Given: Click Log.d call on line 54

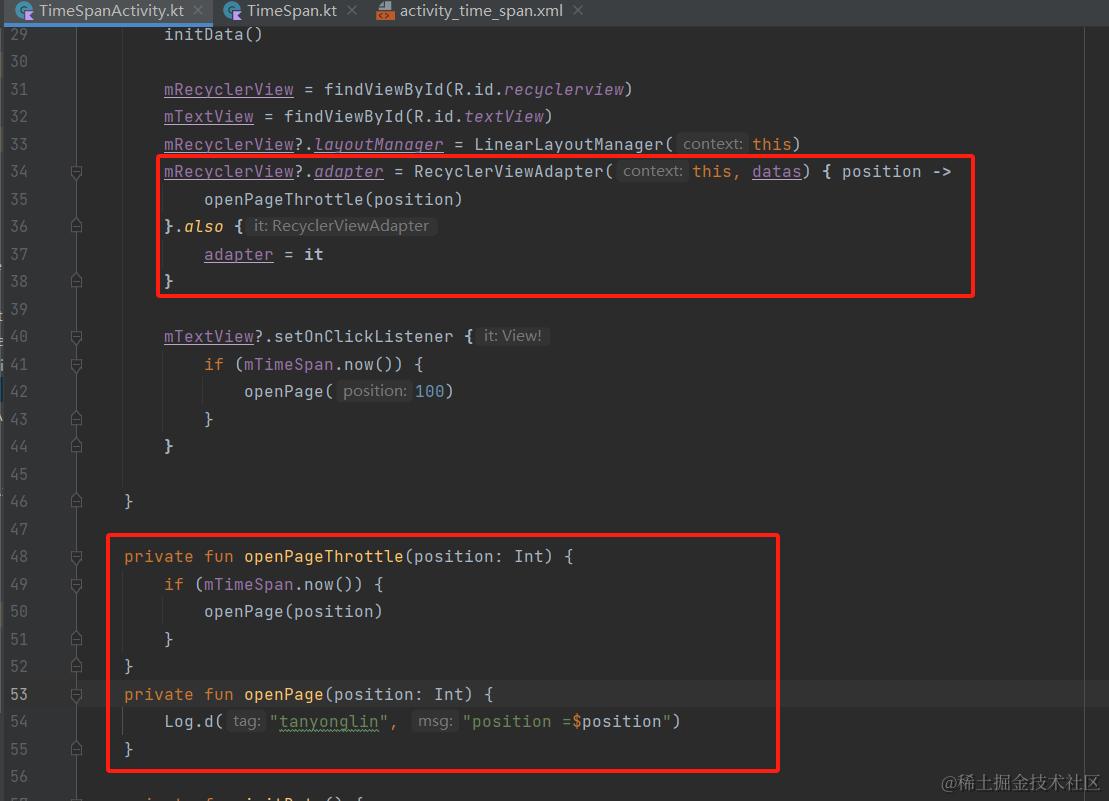Looking at the screenshot, I should pos(188,722).
